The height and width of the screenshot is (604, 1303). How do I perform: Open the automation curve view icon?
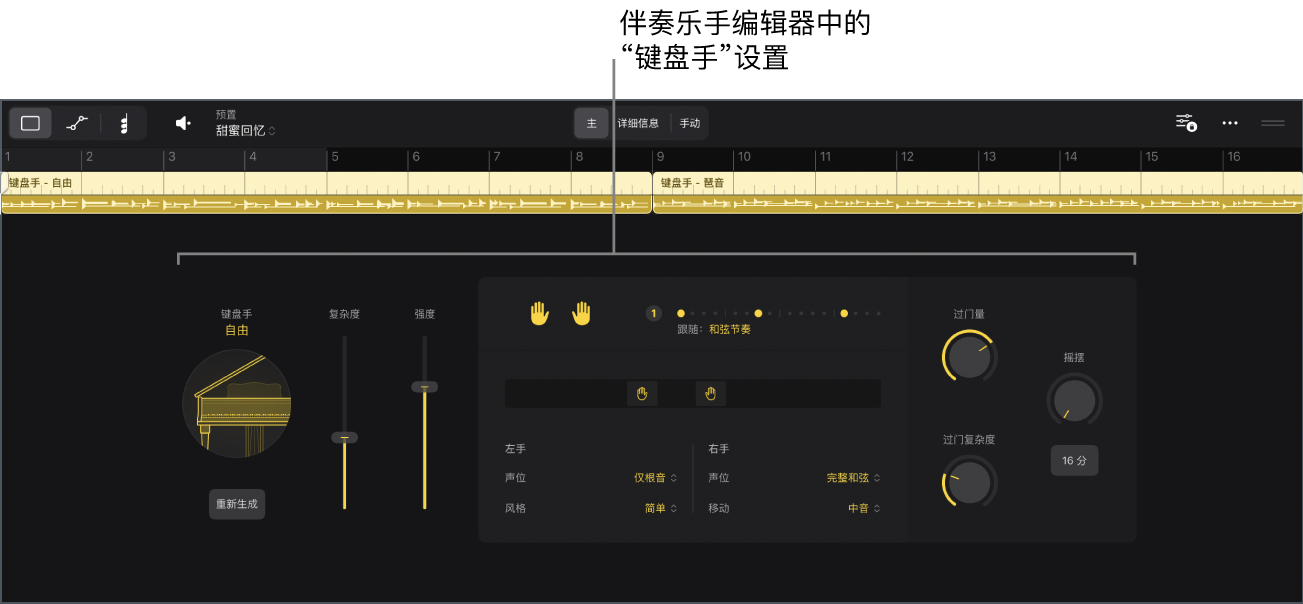pos(77,123)
